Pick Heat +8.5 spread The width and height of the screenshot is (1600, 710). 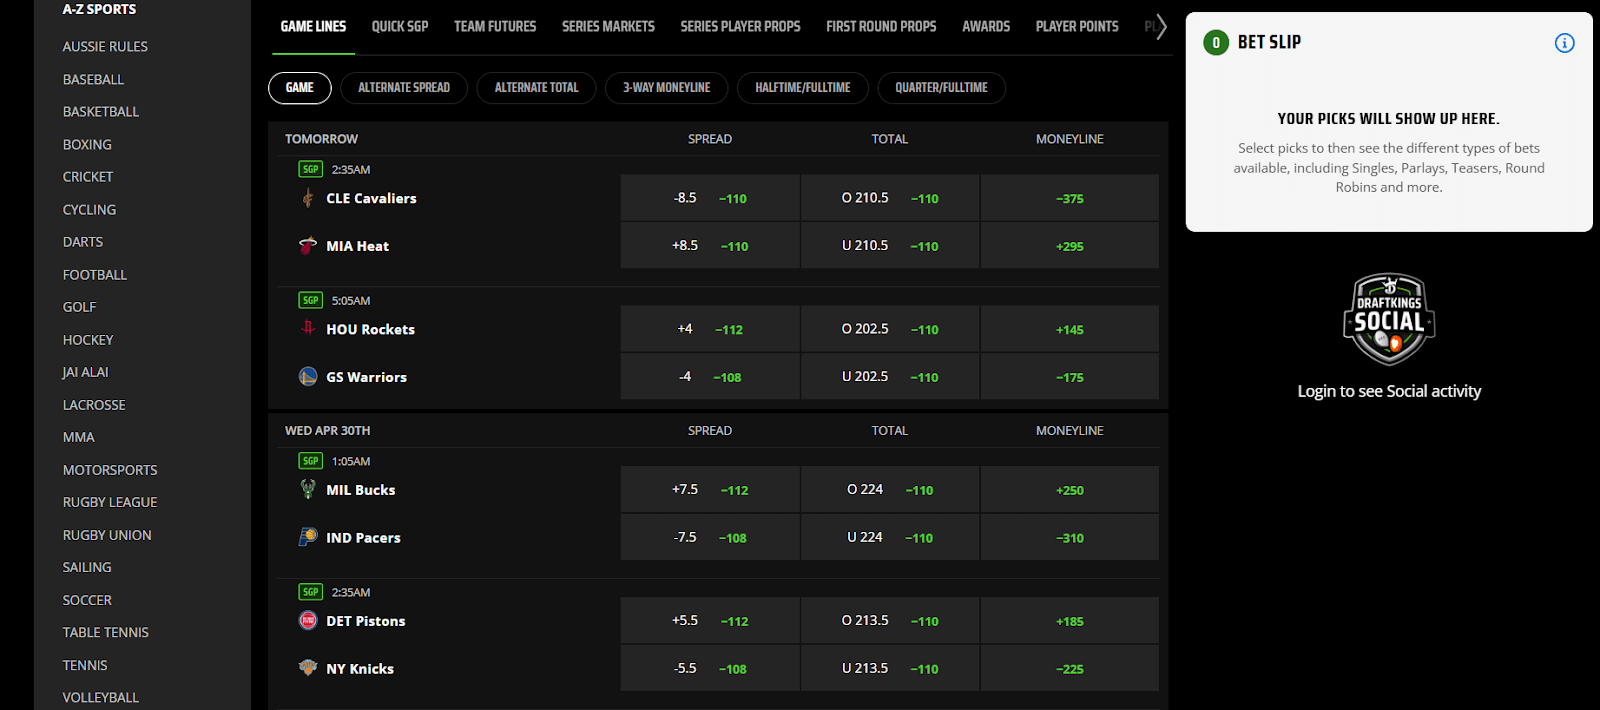click(710, 245)
